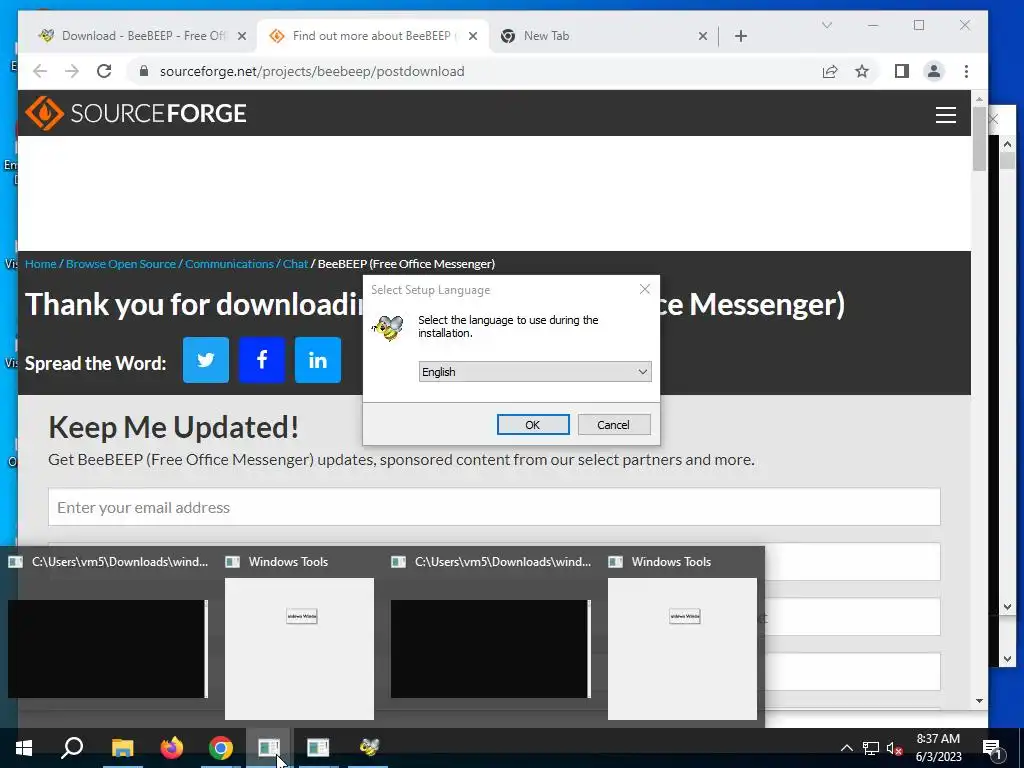Viewport: 1024px width, 768px height.
Task: Click page vertical scrollbar thumb
Action: pos(979,138)
